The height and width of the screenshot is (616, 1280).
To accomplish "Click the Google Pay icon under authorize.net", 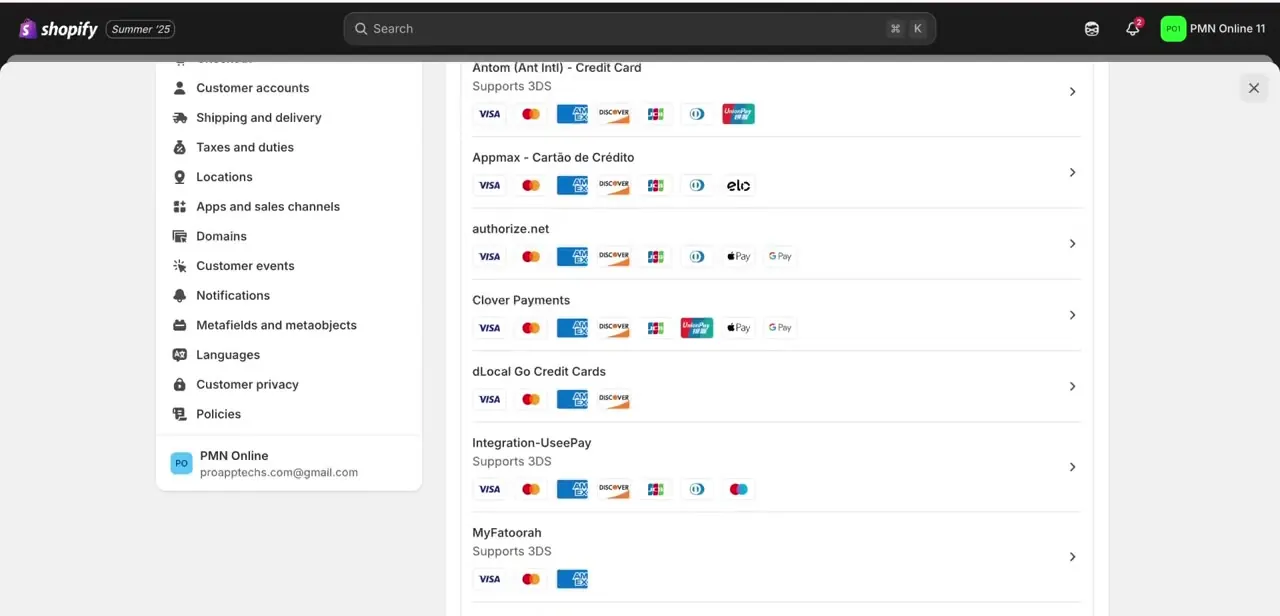I will click(x=780, y=257).
